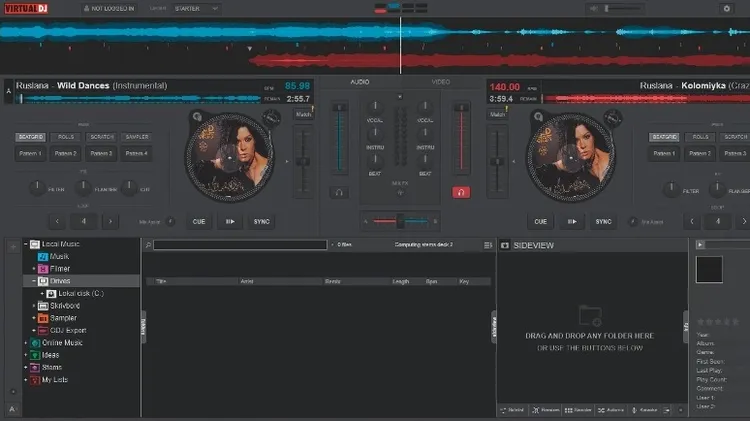This screenshot has width=750, height=421.
Task: Trigger Pattern 1 pad on right deck
Action: tap(664, 154)
